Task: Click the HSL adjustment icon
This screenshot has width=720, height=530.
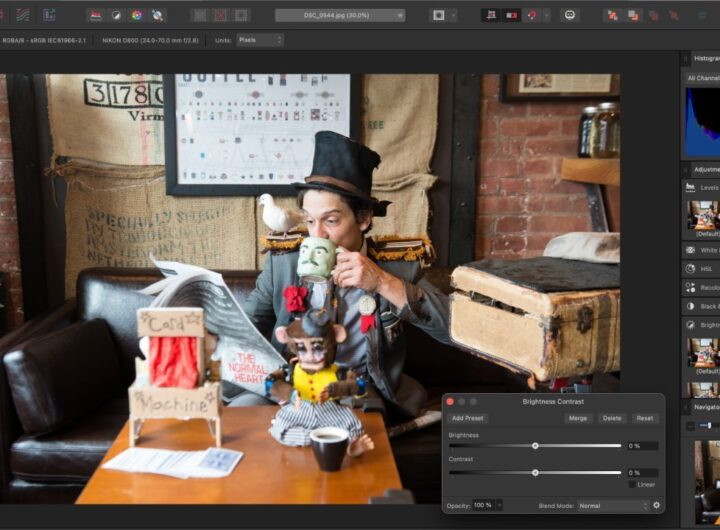Action: tap(691, 268)
